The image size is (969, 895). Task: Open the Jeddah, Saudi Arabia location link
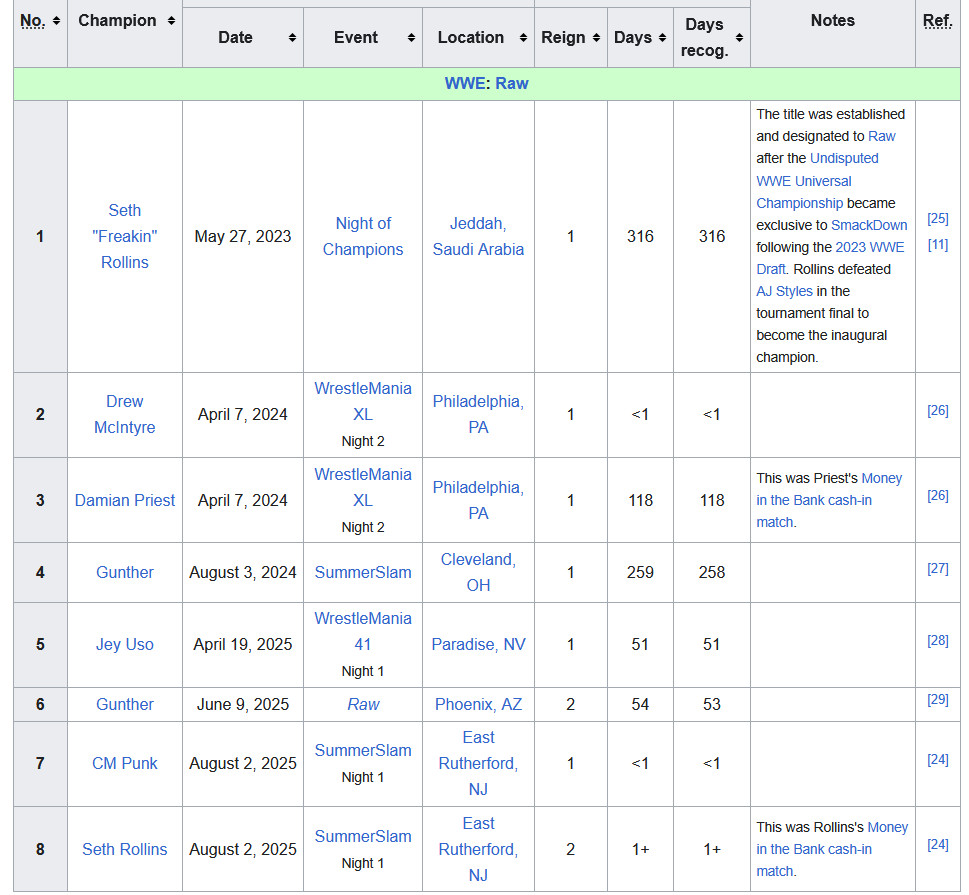tap(478, 236)
